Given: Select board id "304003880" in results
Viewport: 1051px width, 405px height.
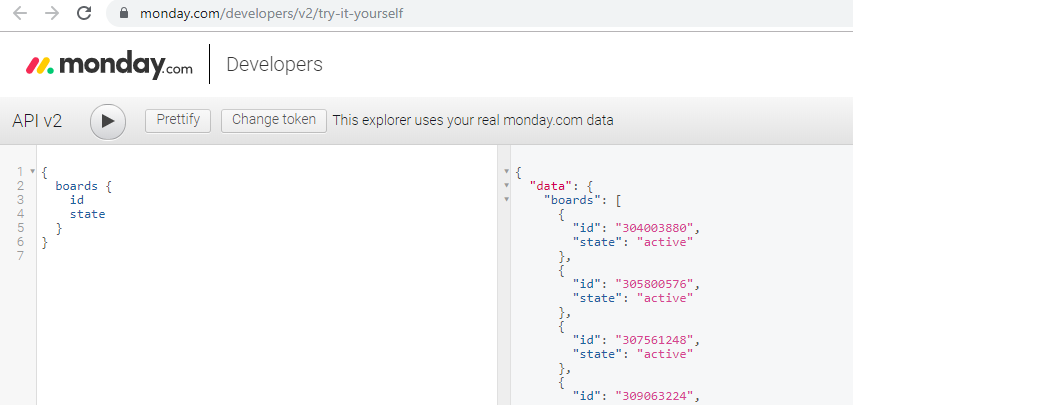Looking at the screenshot, I should pyautogui.click(x=654, y=228).
